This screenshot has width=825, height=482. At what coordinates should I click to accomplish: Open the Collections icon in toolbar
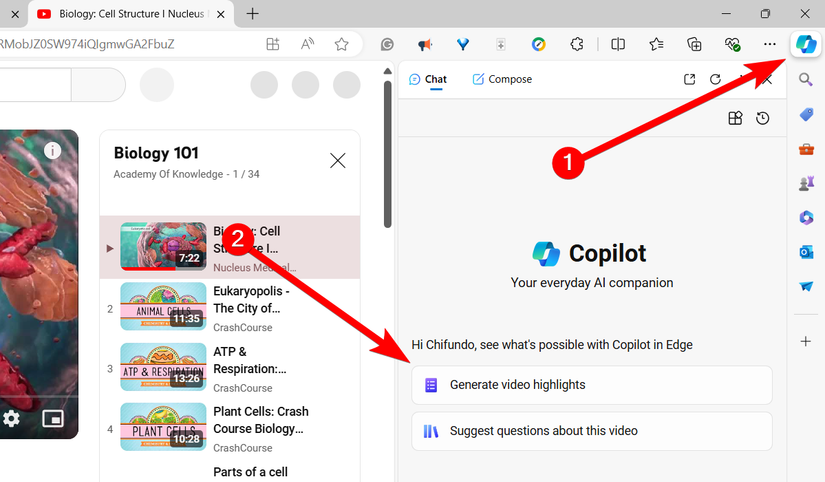[694, 44]
